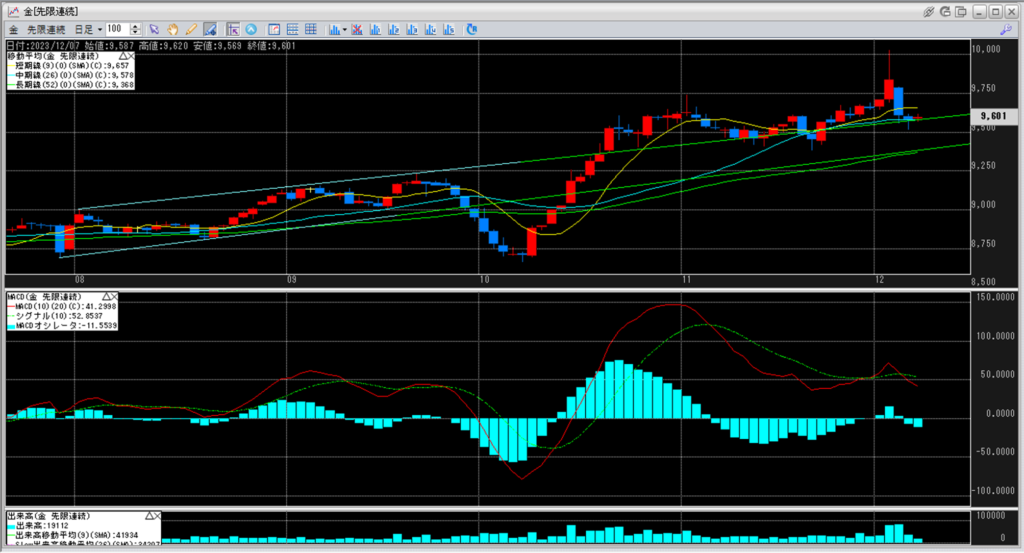
Task: Load chart template 1 icon
Action: coord(375,29)
